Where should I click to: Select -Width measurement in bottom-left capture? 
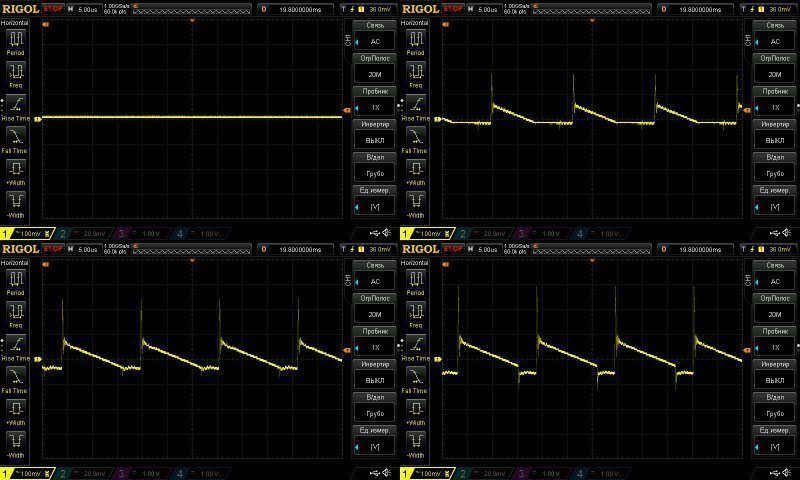(16, 442)
